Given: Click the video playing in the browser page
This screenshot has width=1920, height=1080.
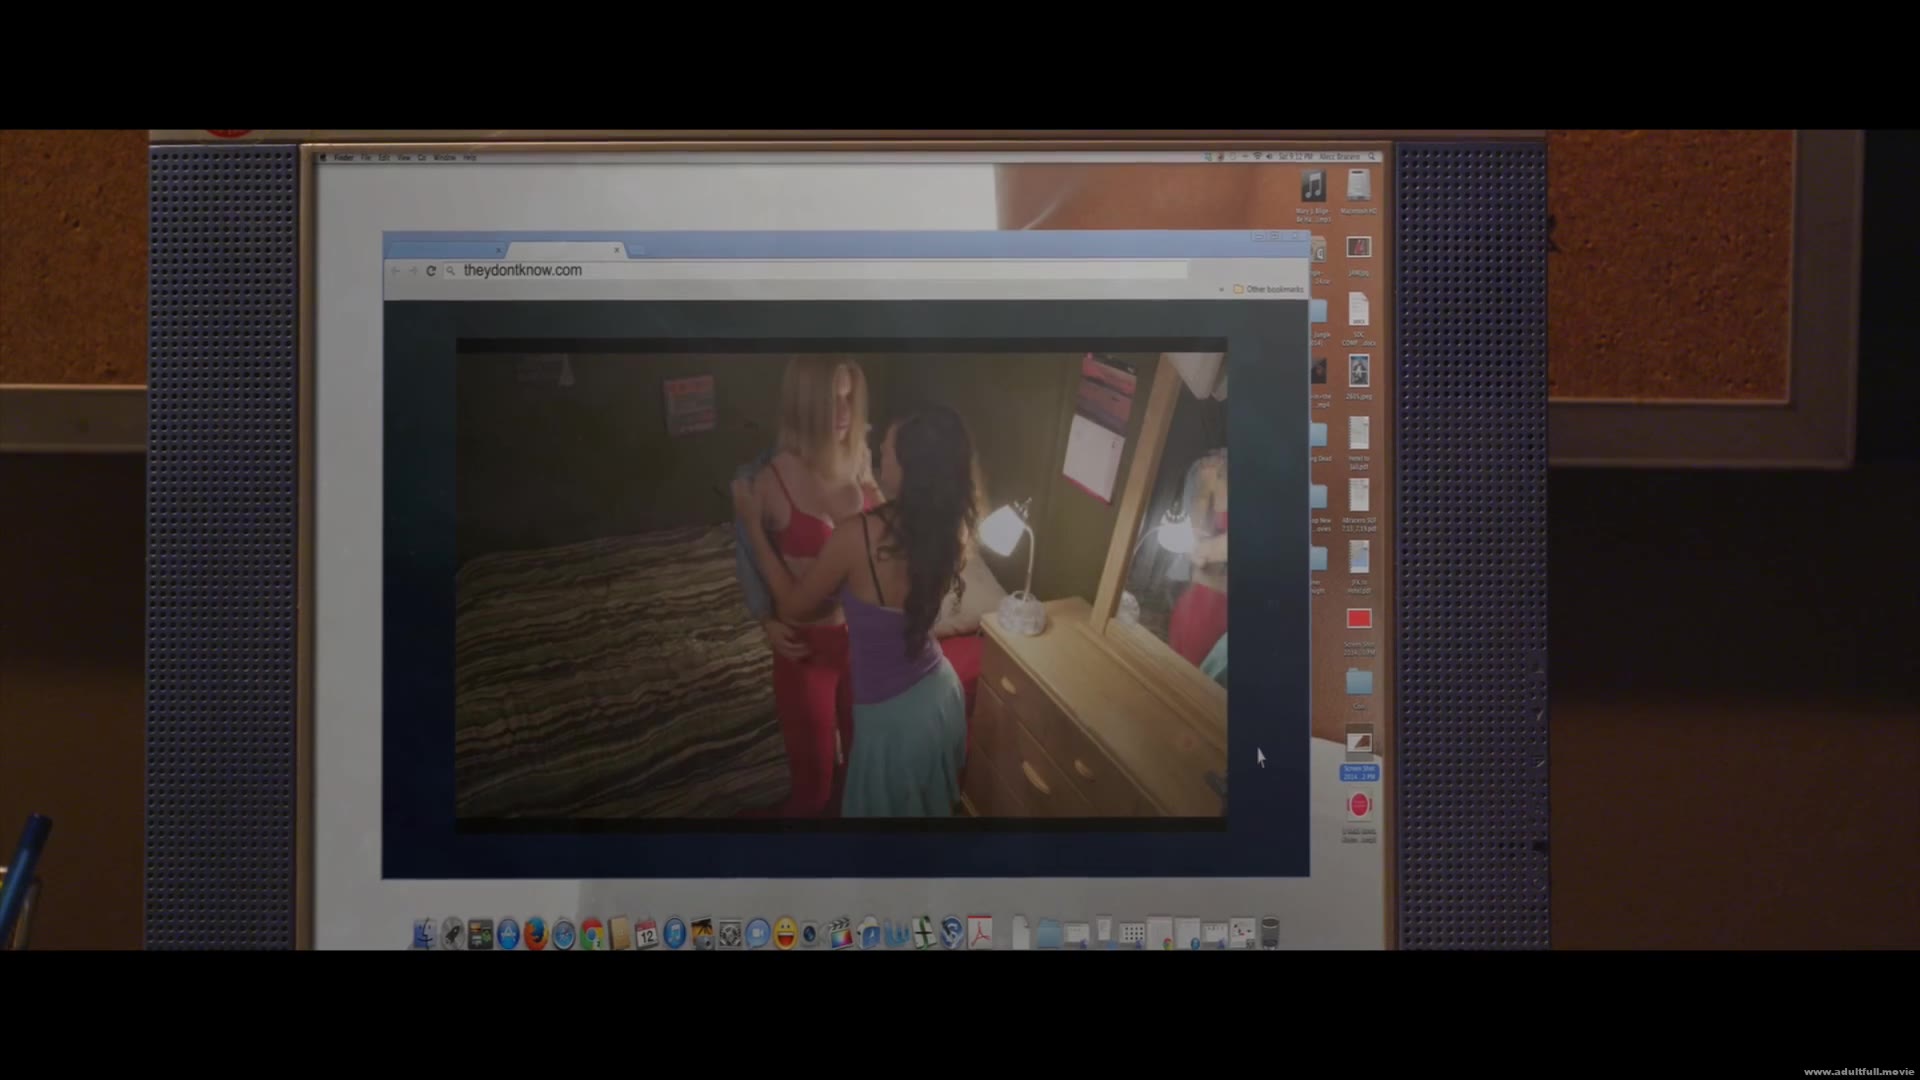Looking at the screenshot, I should point(841,585).
